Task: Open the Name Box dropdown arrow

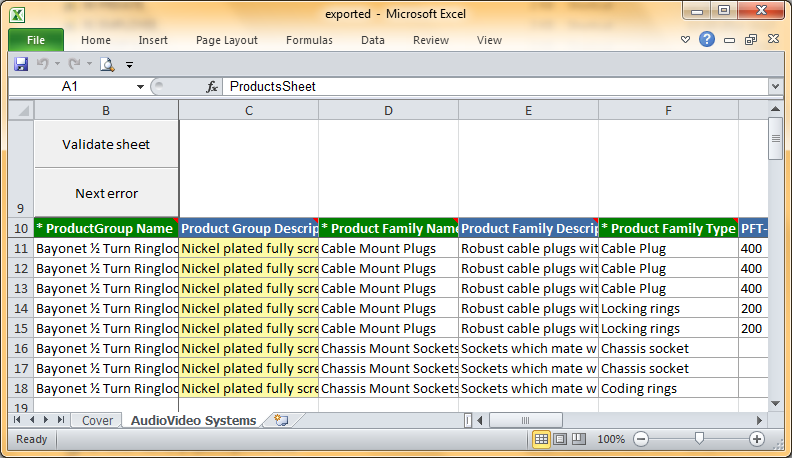Action: click(140, 87)
